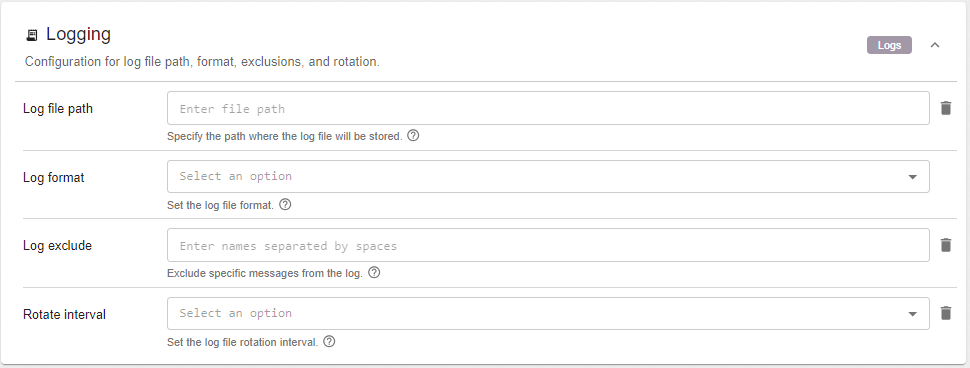Delete the Log exclude setting
The image size is (970, 368).
tap(945, 245)
